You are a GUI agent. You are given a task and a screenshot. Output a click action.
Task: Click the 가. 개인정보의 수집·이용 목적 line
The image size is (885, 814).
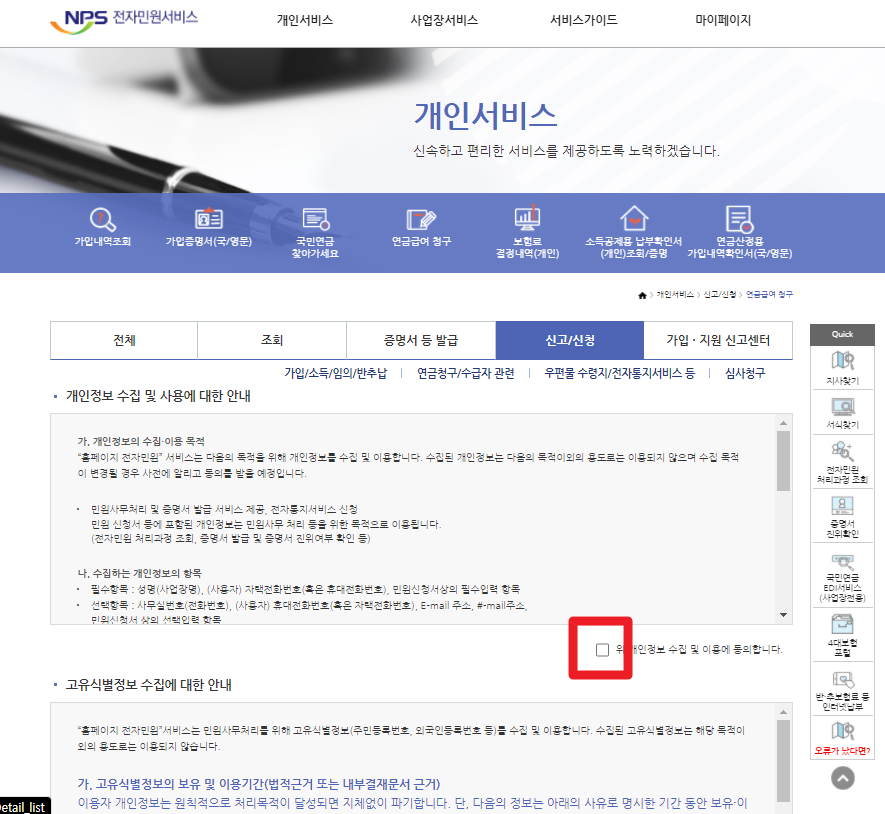coord(141,441)
